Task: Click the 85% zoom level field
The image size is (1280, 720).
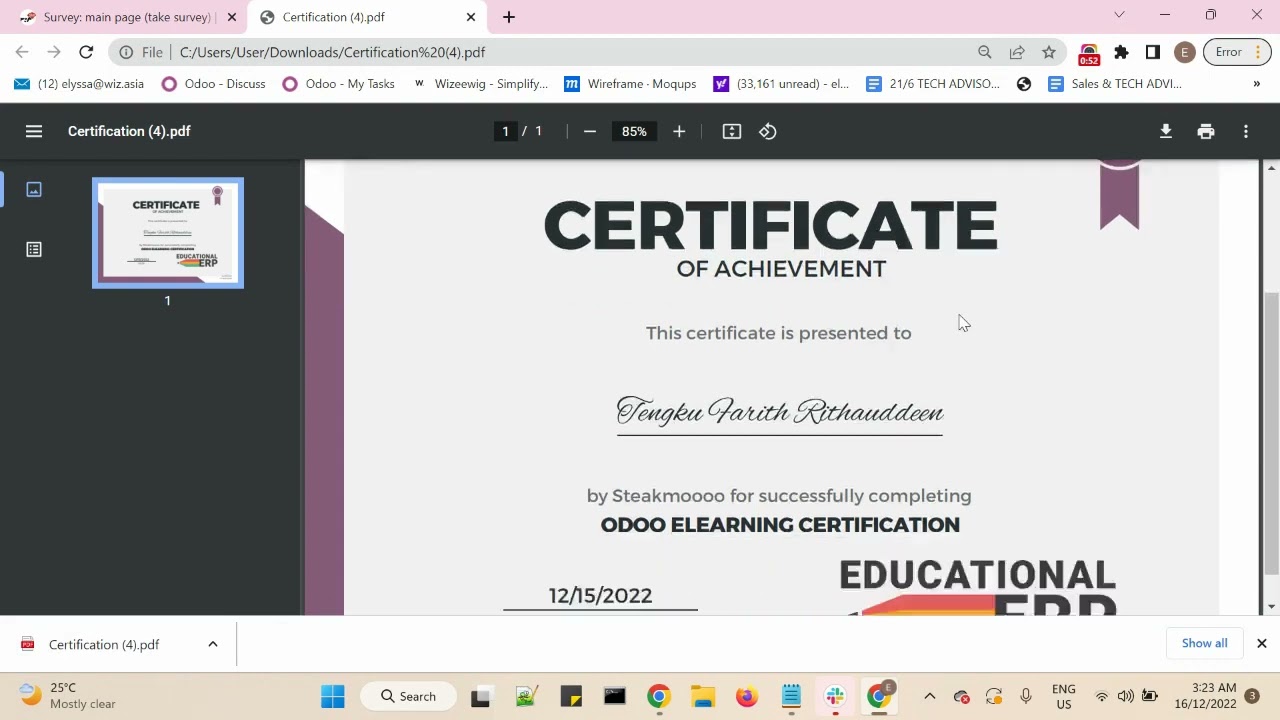Action: pos(634,131)
